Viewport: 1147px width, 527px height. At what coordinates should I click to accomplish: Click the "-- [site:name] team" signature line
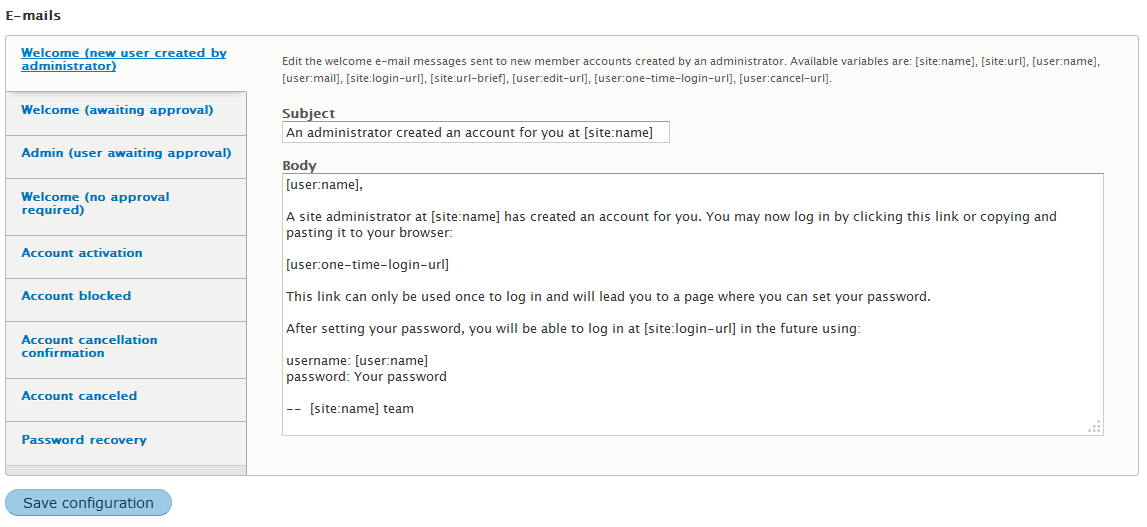click(350, 409)
